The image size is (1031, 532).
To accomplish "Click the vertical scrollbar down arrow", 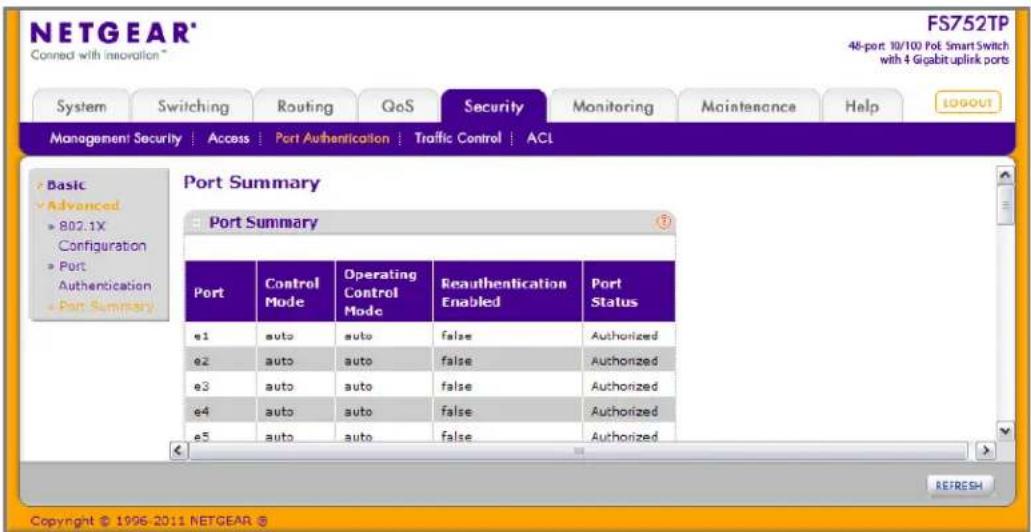I will coord(1004,429).
